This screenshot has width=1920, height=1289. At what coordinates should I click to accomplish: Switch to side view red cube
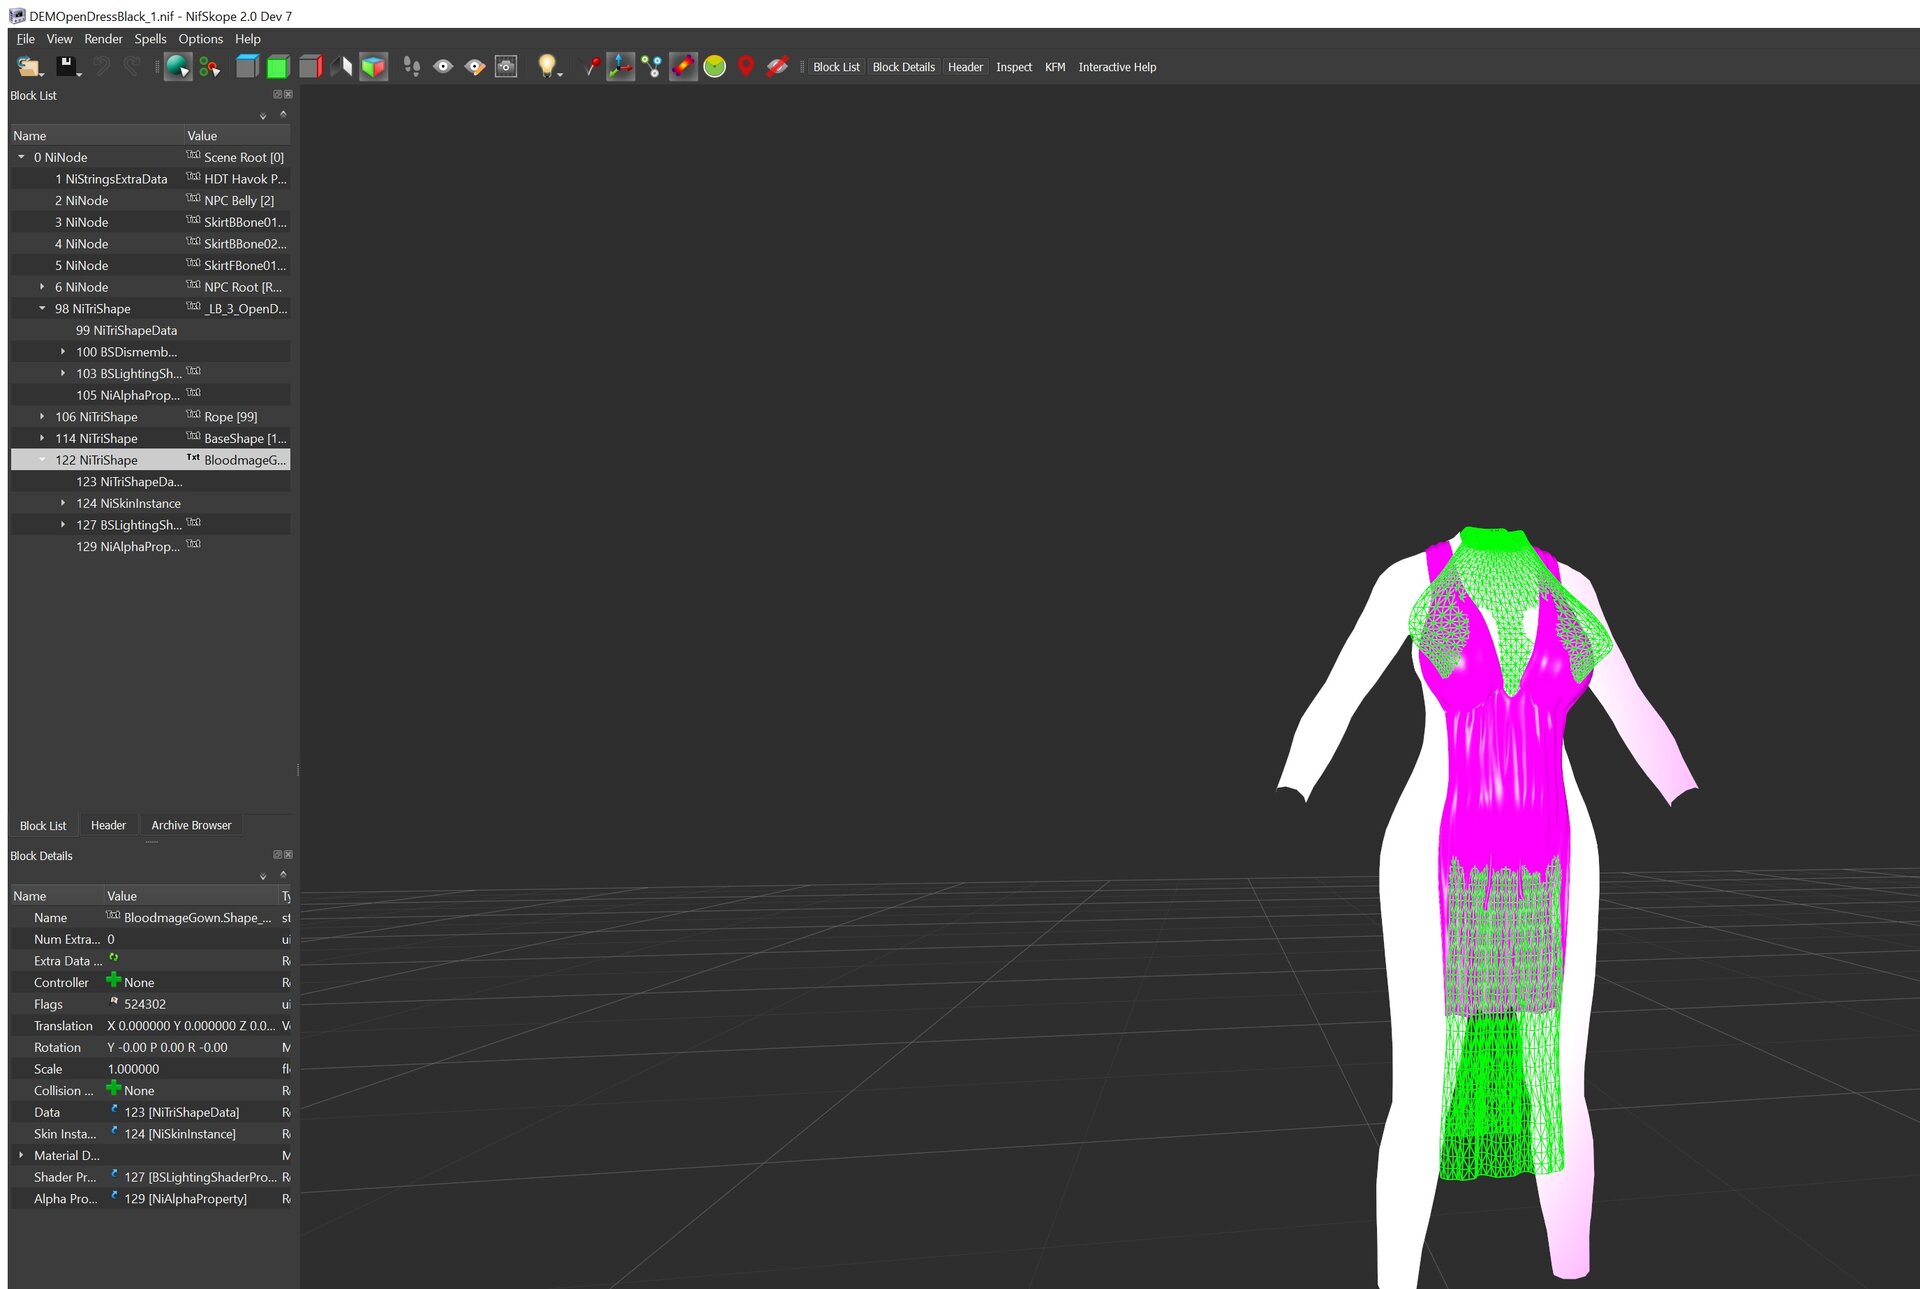tap(310, 67)
